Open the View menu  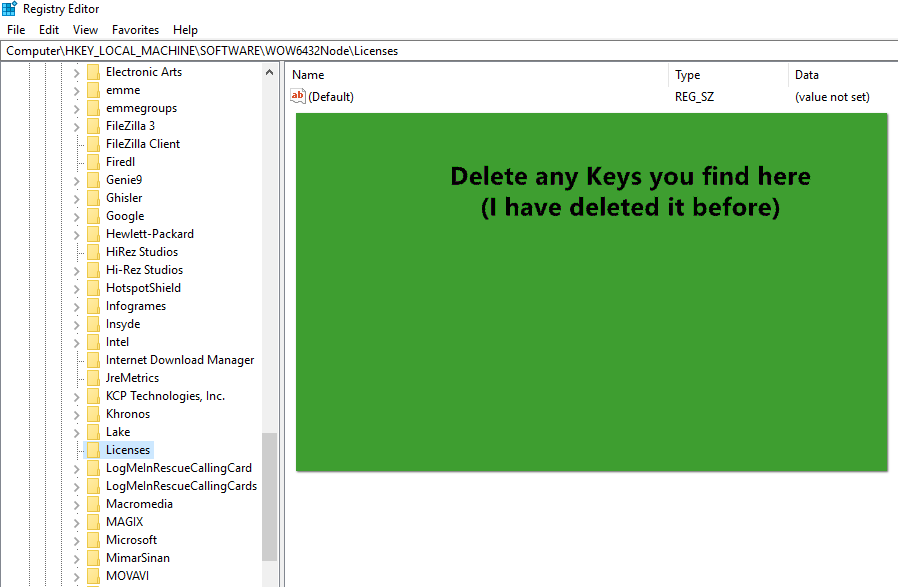click(85, 30)
